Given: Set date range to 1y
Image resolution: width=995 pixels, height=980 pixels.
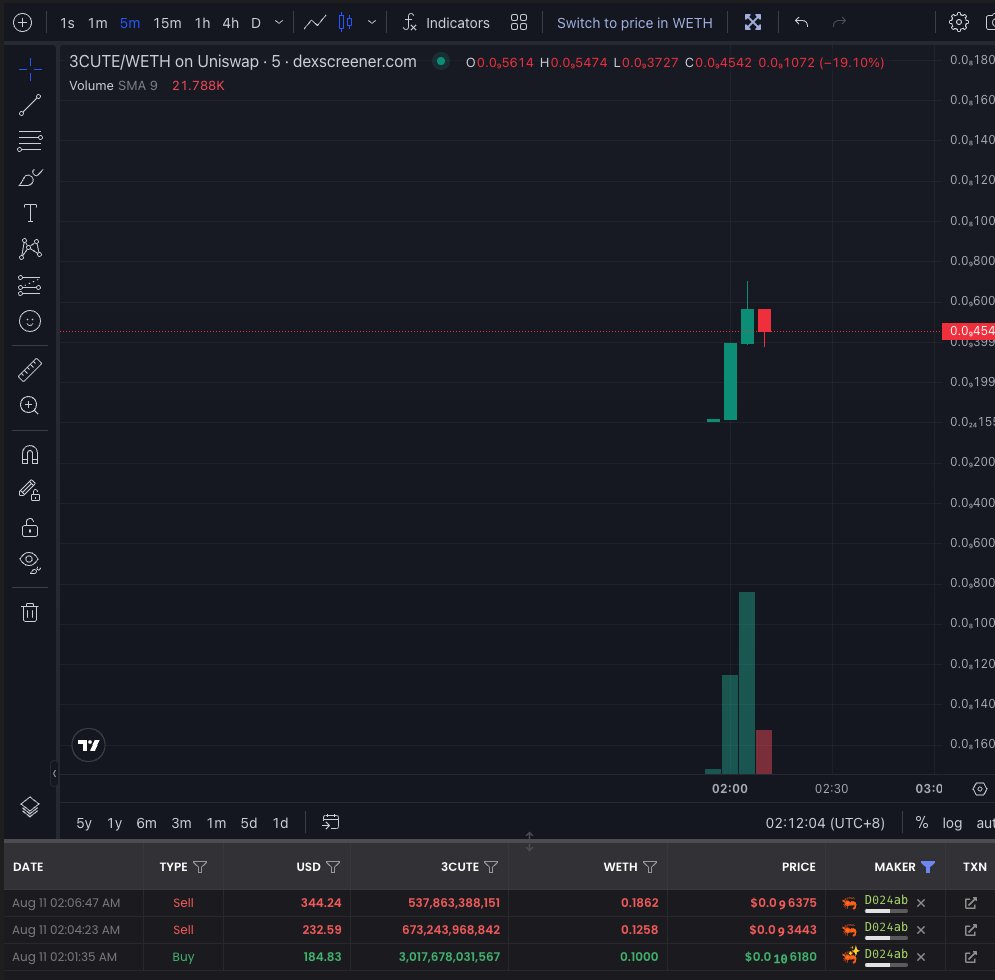Looking at the screenshot, I should pyautogui.click(x=114, y=823).
